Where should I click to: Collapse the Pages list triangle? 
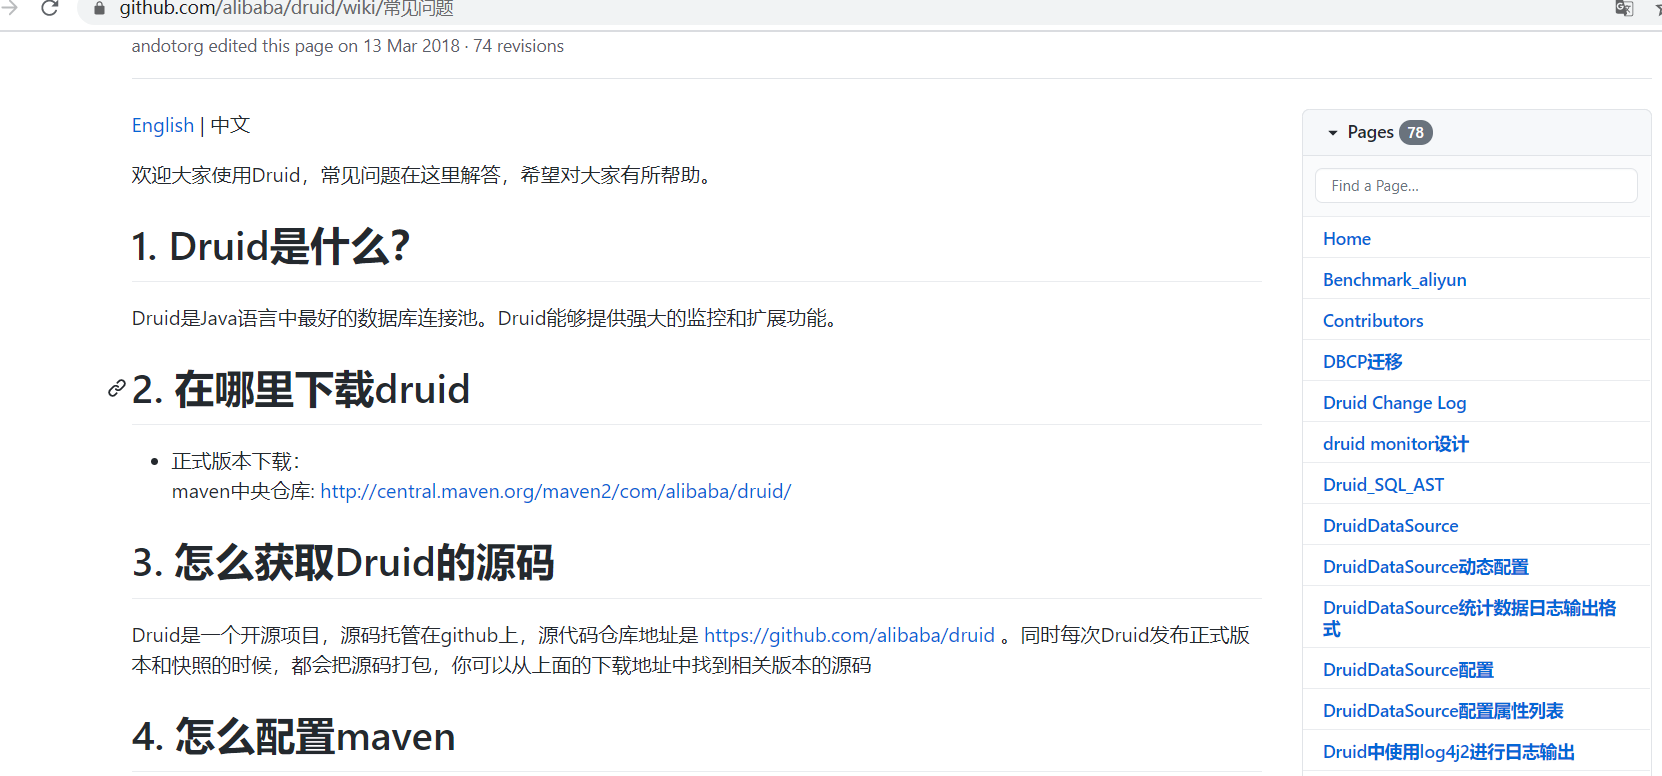pos(1332,133)
